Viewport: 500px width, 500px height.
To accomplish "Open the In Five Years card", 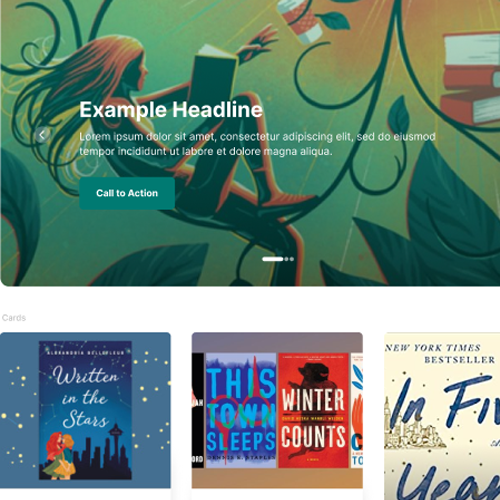I will tap(442, 416).
